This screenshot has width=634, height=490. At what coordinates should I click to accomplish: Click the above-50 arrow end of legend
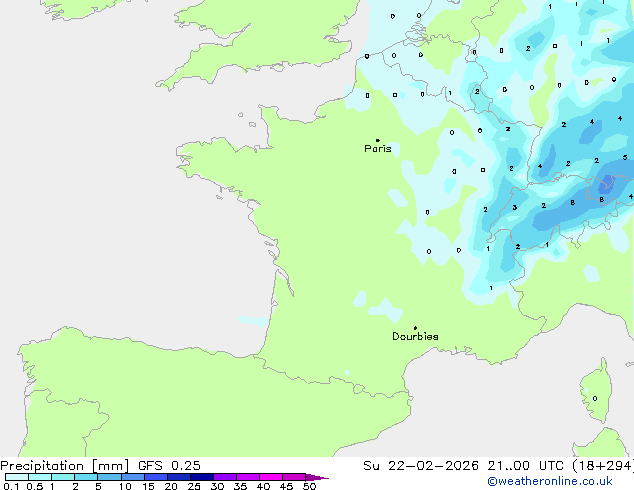(x=317, y=477)
